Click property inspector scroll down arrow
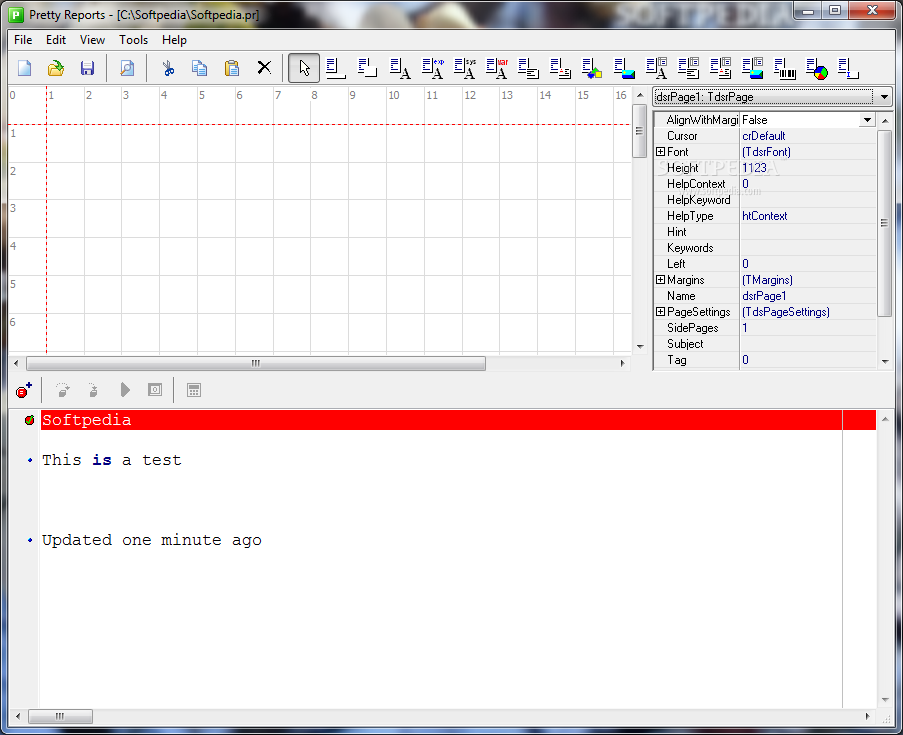Viewport: 903px width, 735px height. [885, 361]
